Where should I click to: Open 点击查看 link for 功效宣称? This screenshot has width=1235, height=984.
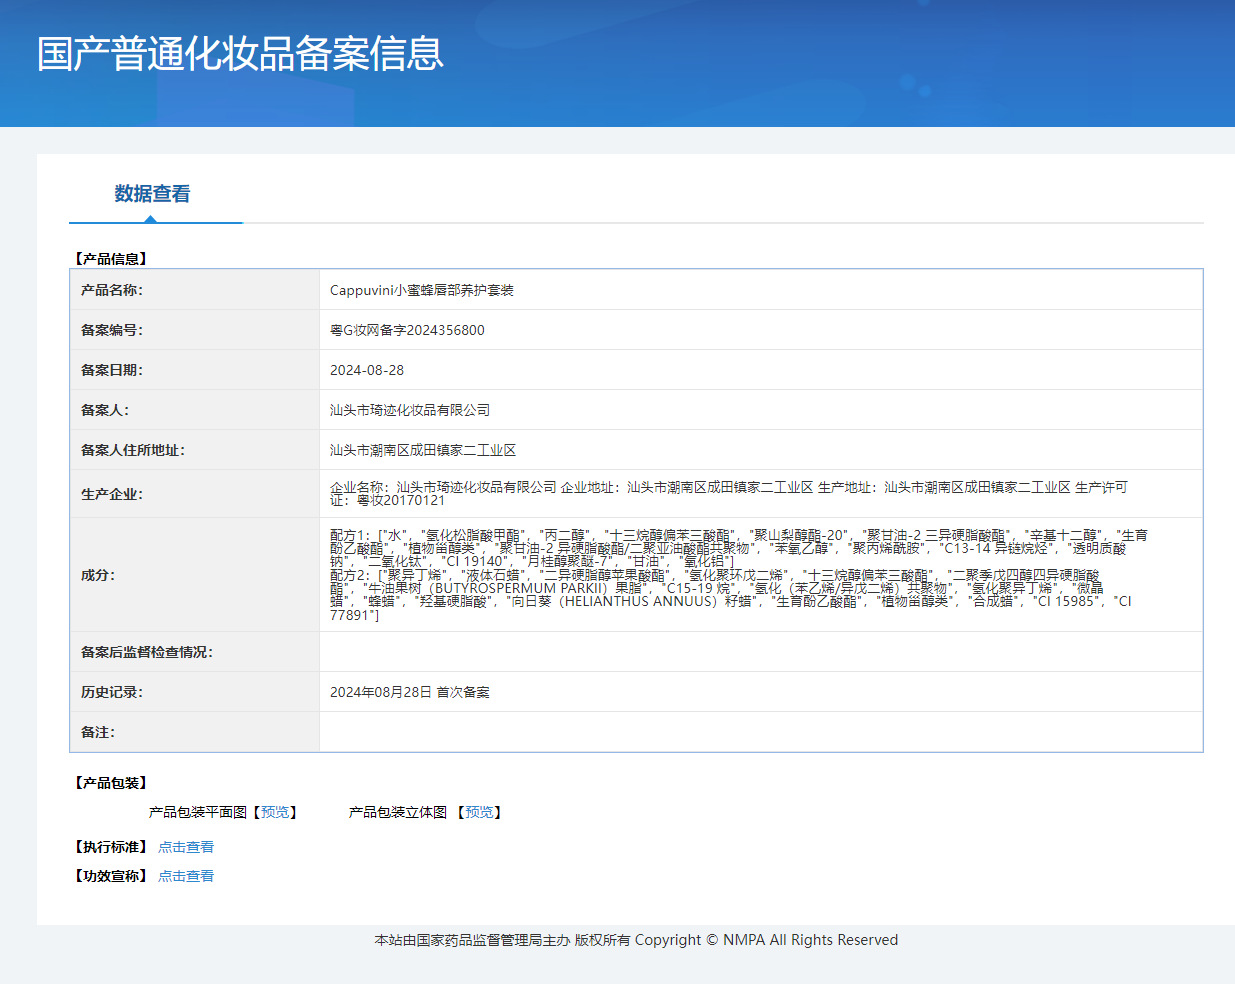pos(186,876)
